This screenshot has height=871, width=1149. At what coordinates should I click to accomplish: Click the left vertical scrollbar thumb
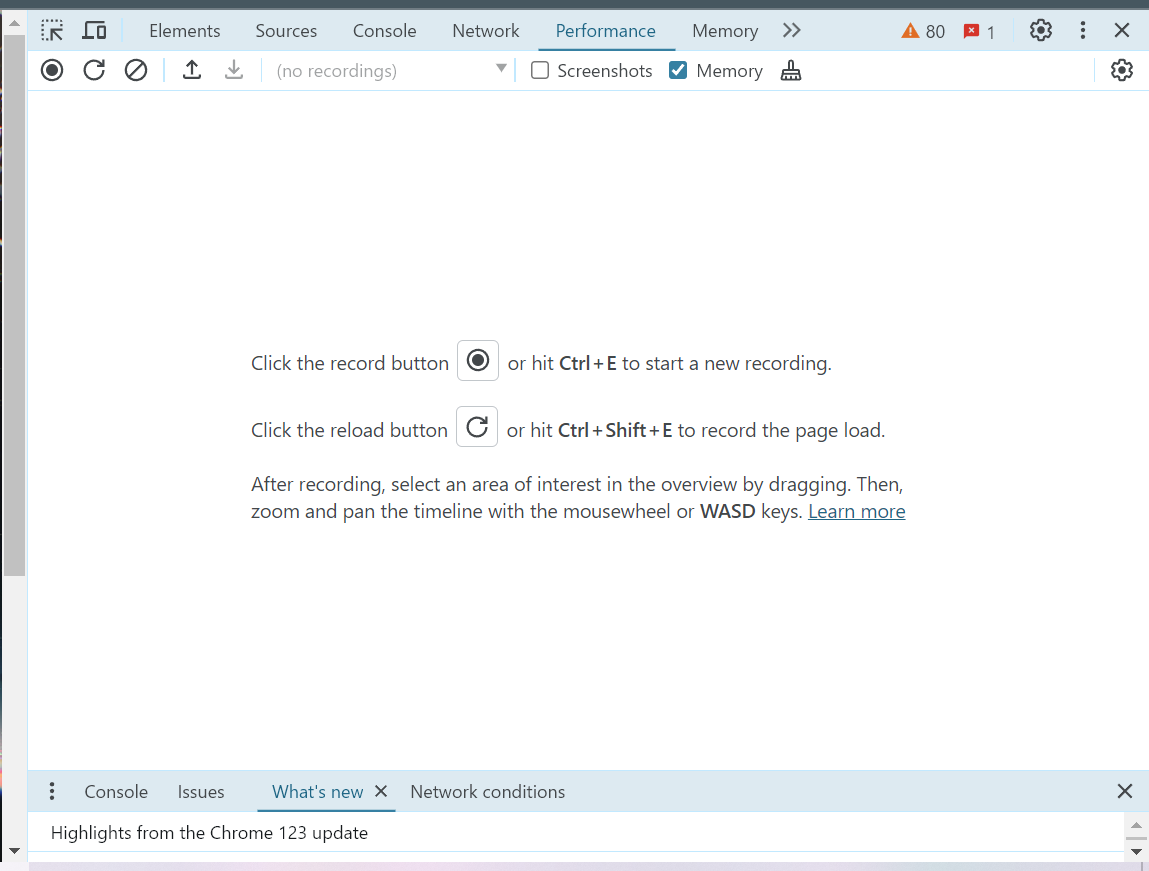(14, 300)
